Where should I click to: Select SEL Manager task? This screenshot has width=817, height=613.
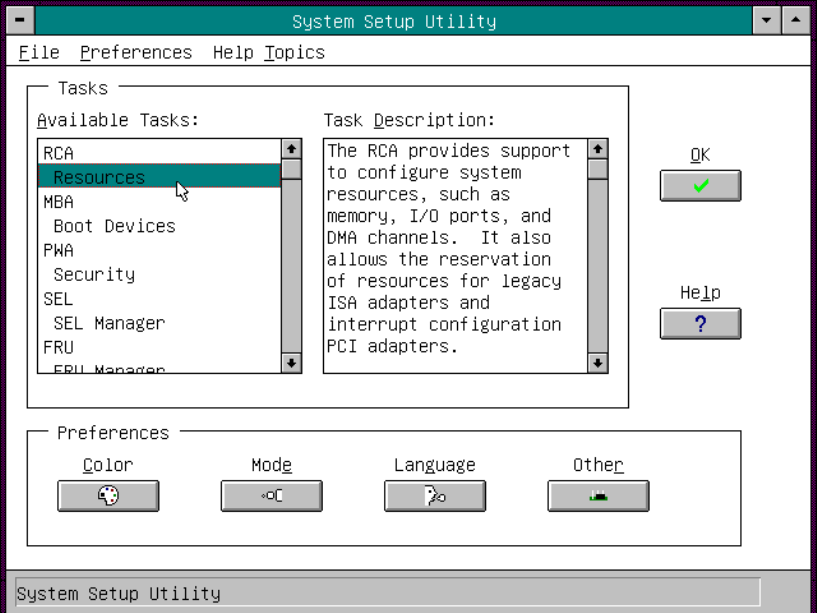pos(109,323)
